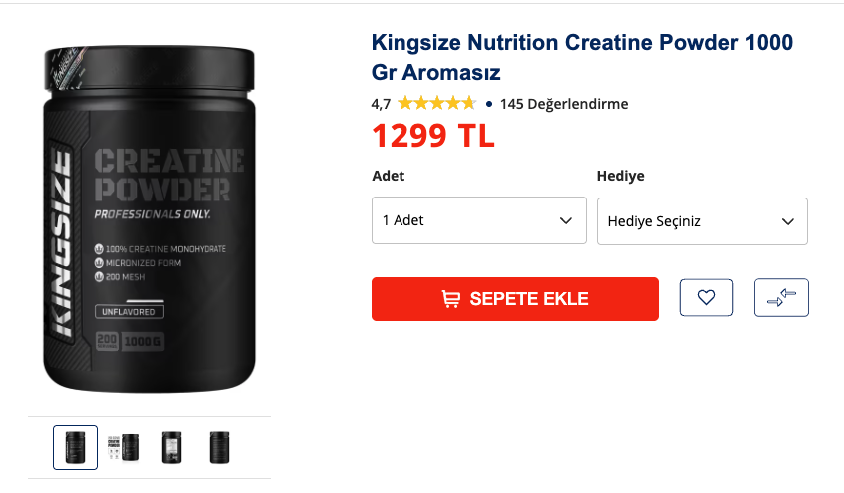Expand the Hediye Seçiniz dropdown
The height and width of the screenshot is (493, 844).
coord(702,221)
